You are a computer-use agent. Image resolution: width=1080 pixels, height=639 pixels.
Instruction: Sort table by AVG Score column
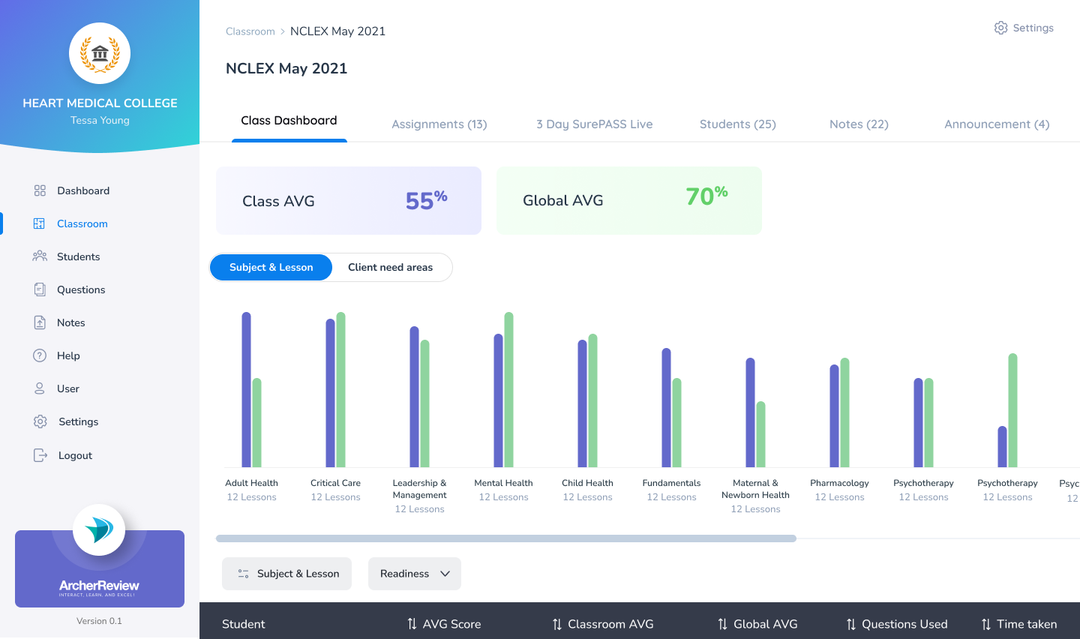coord(443,624)
